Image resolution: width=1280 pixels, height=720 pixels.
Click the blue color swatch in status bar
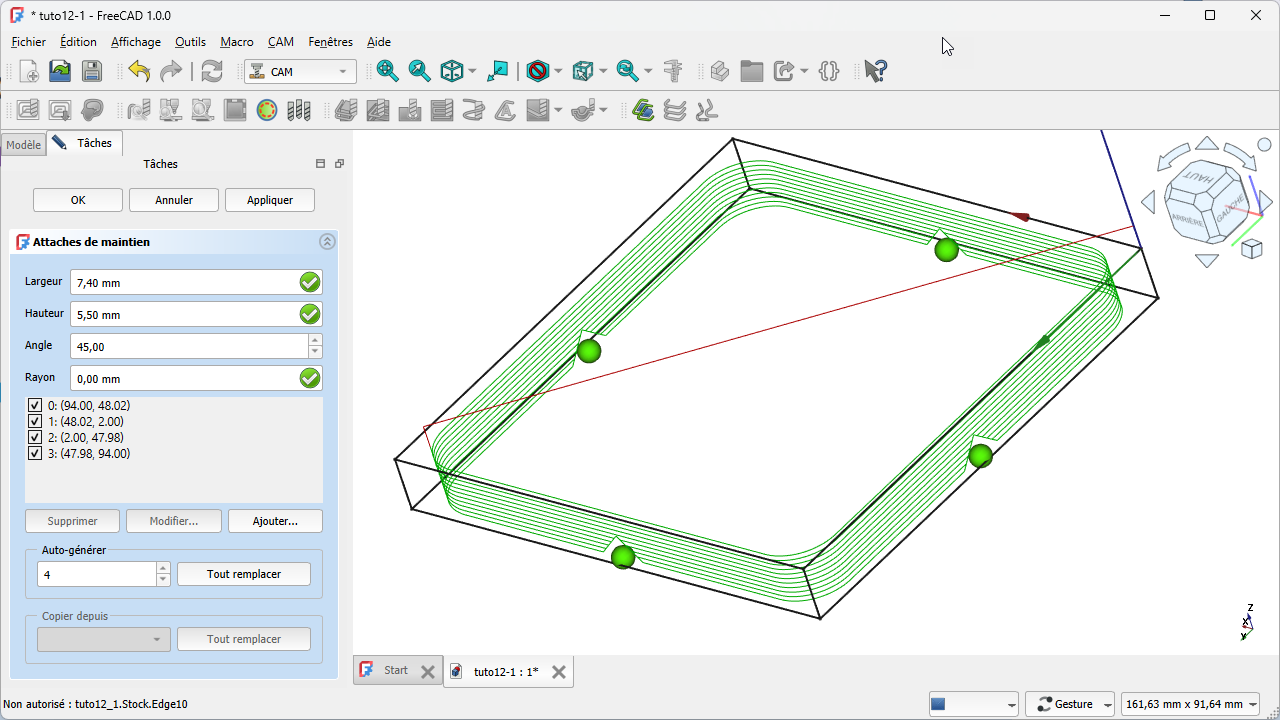coord(938,704)
